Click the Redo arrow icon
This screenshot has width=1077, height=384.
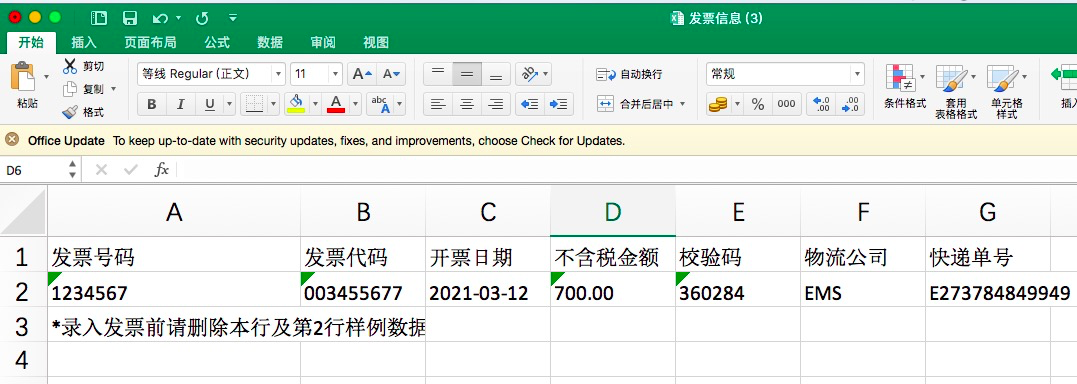pyautogui.click(x=202, y=19)
